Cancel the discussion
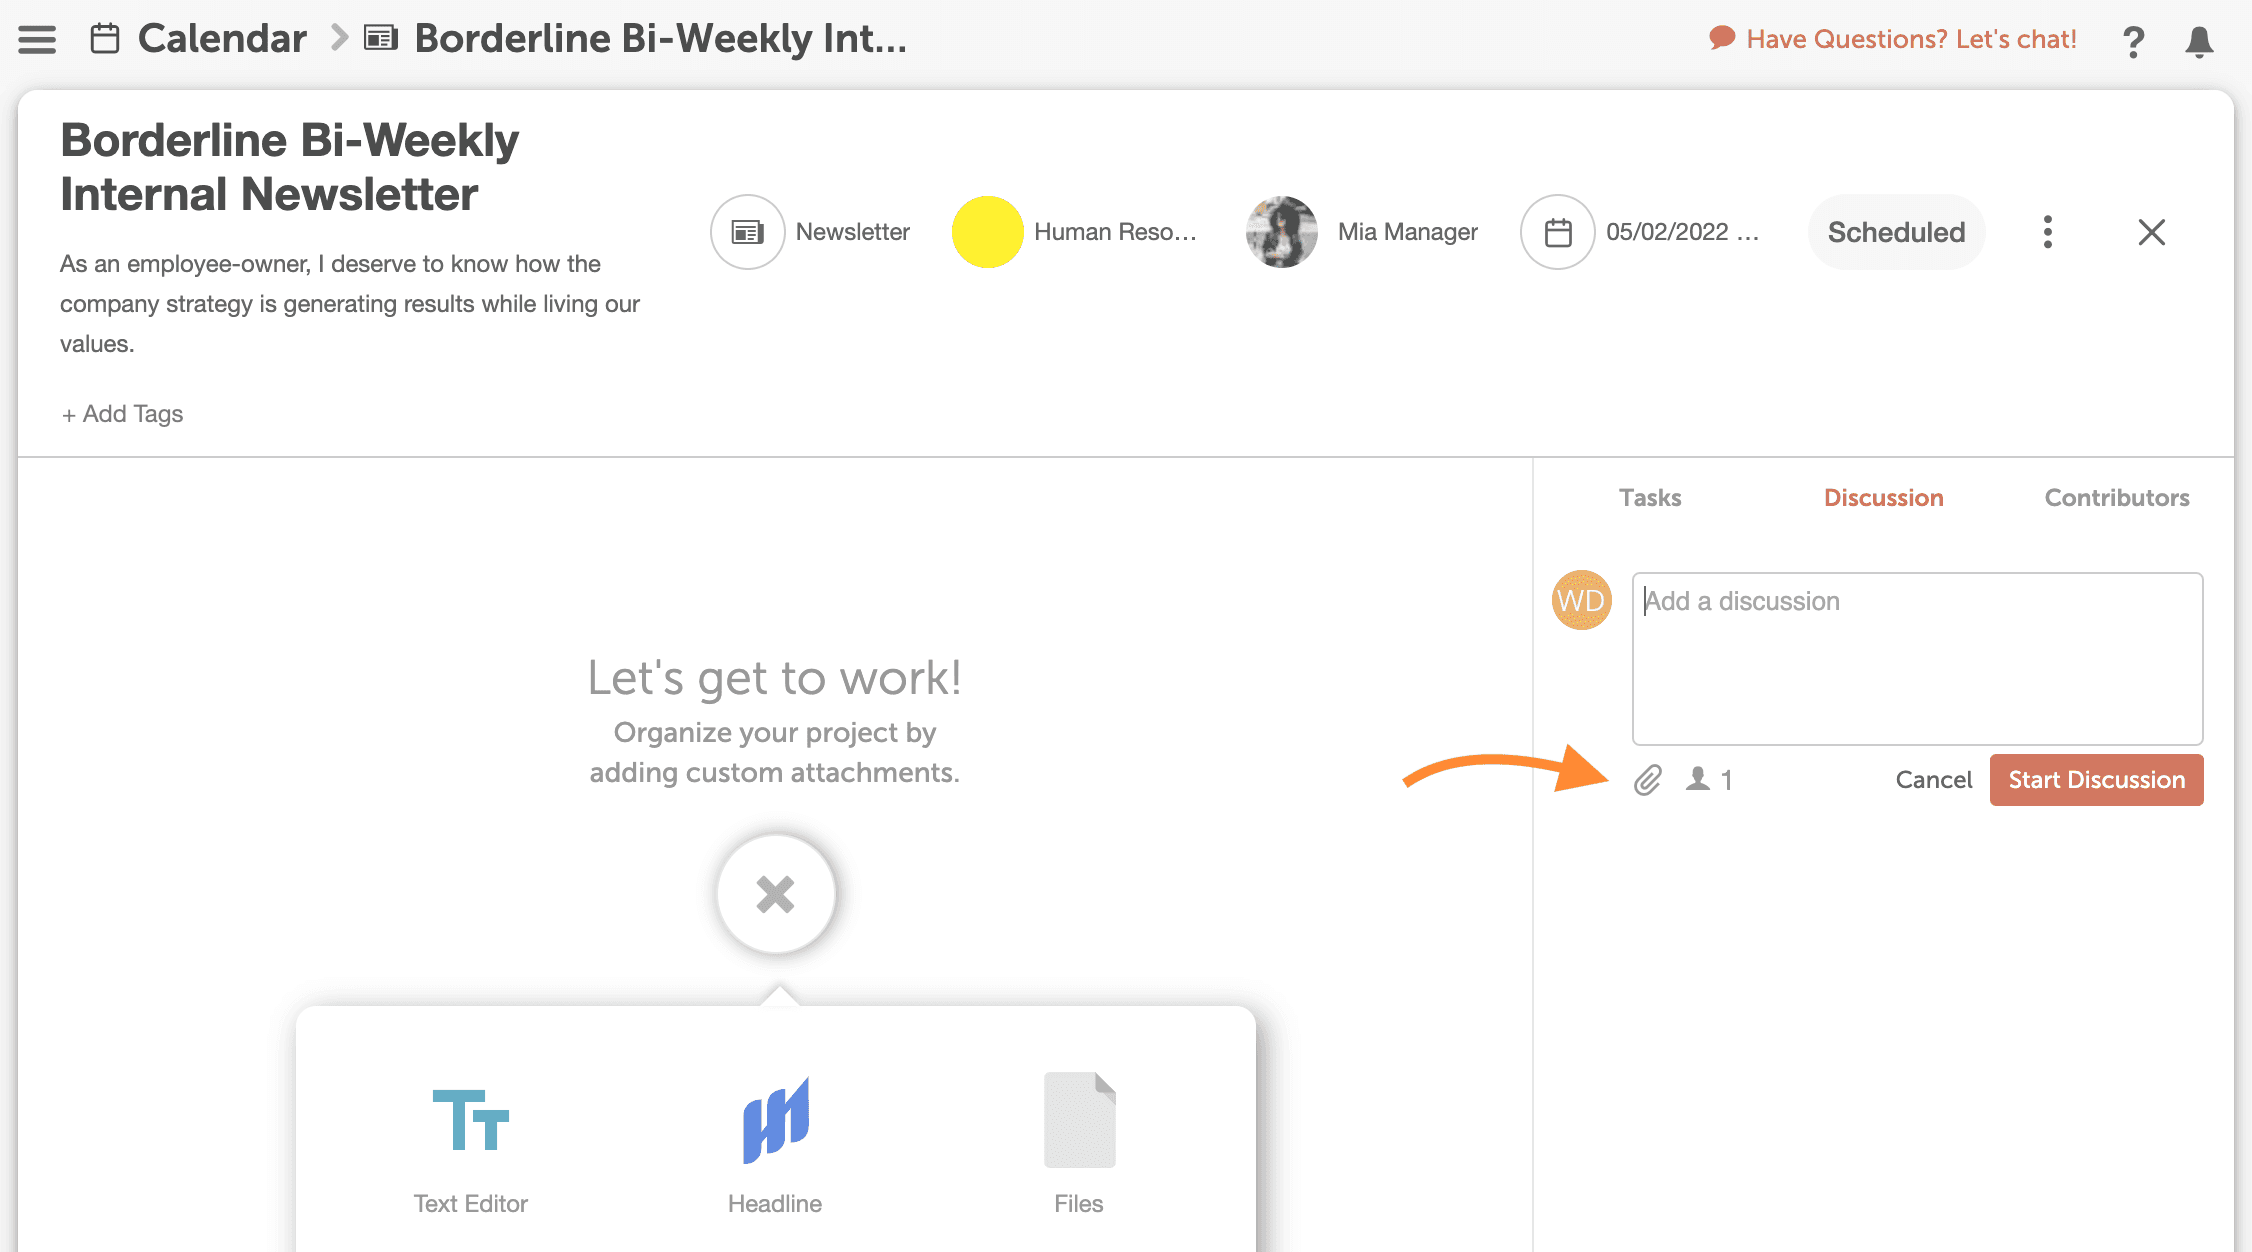This screenshot has width=2252, height=1252. 1933,780
